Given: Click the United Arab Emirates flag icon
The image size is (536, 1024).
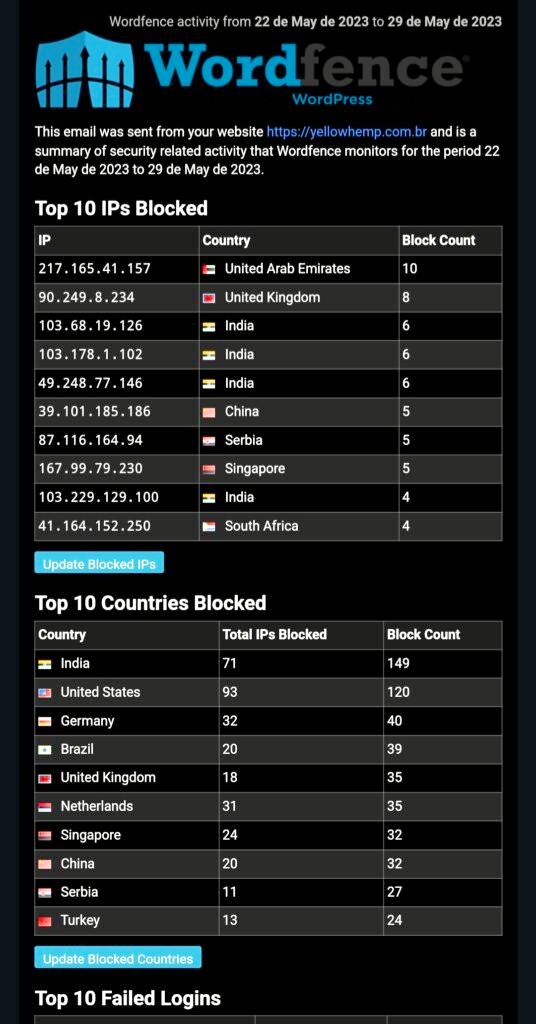Looking at the screenshot, I should coord(209,269).
